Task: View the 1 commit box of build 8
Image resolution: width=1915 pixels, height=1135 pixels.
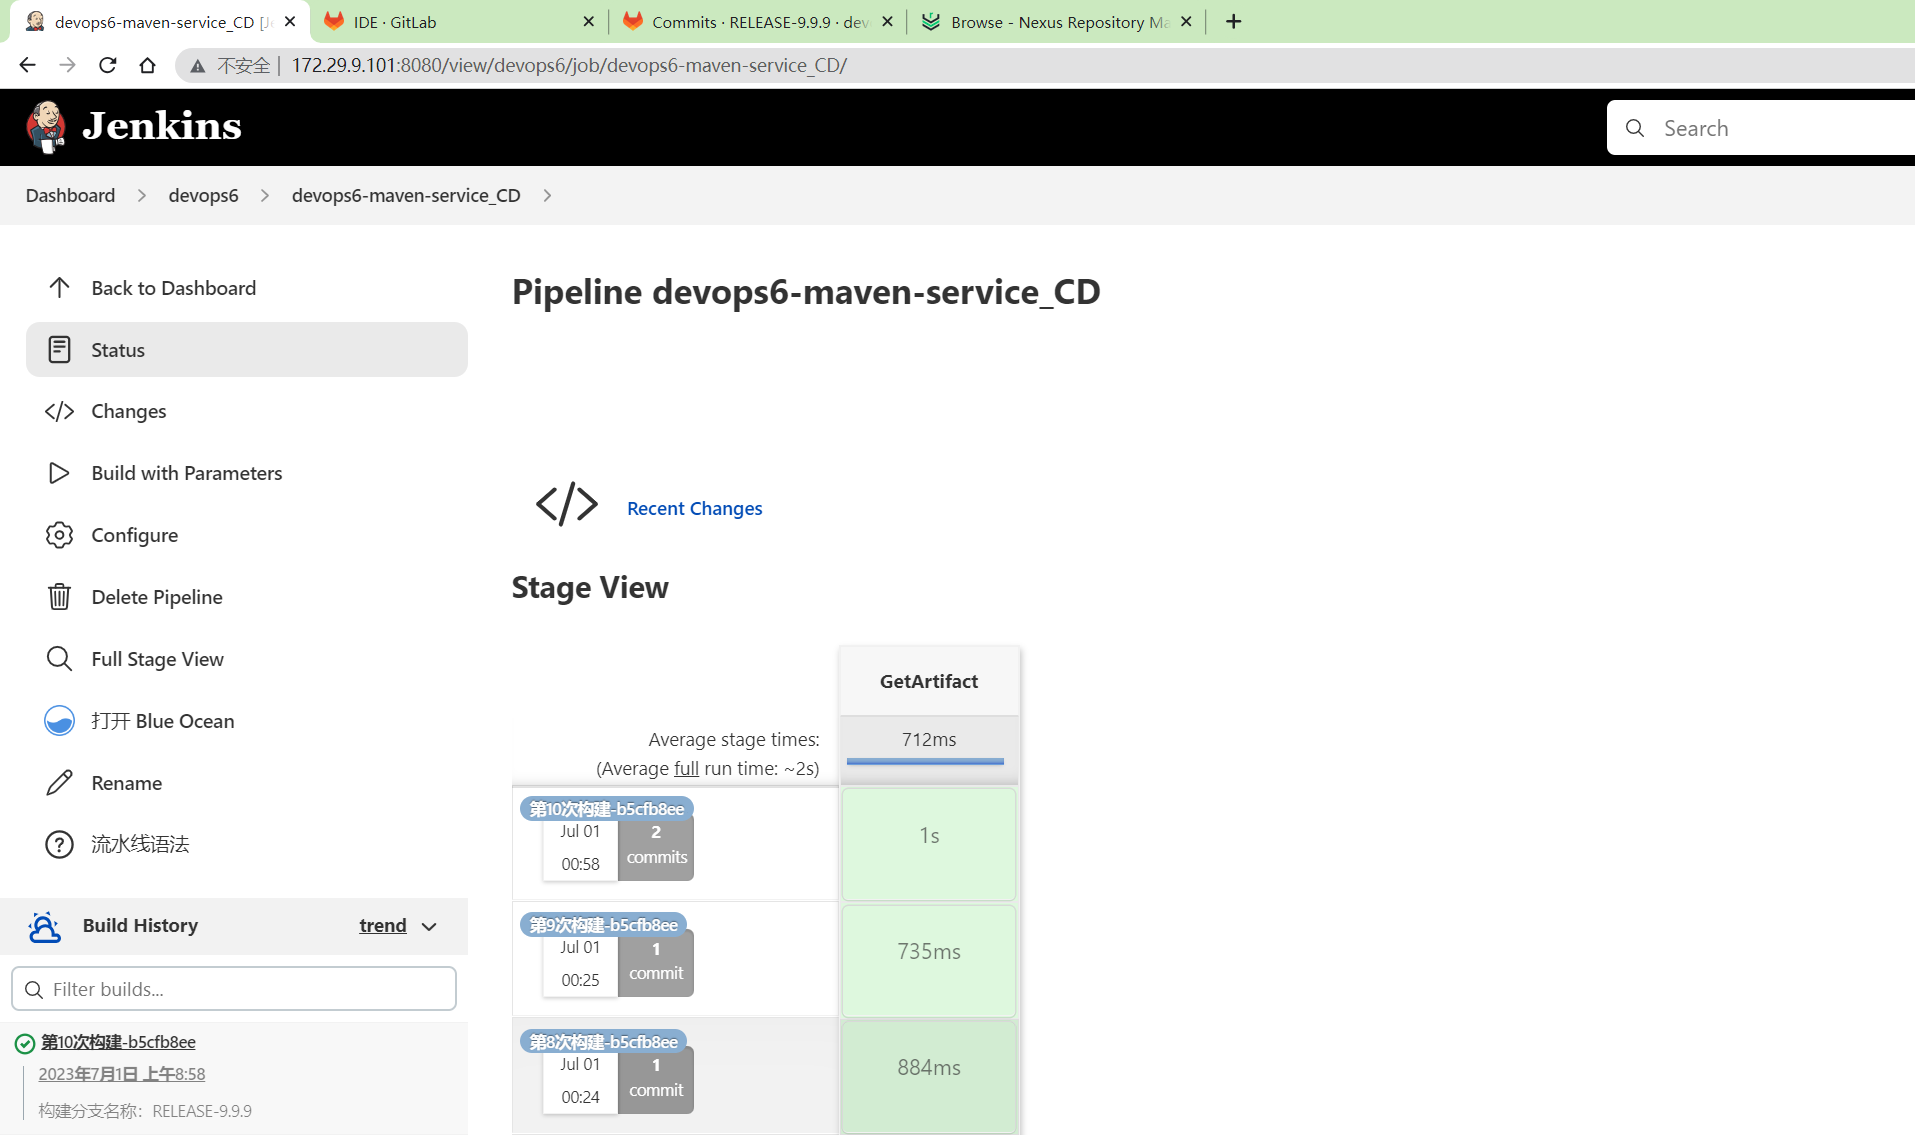Action: 656,1081
